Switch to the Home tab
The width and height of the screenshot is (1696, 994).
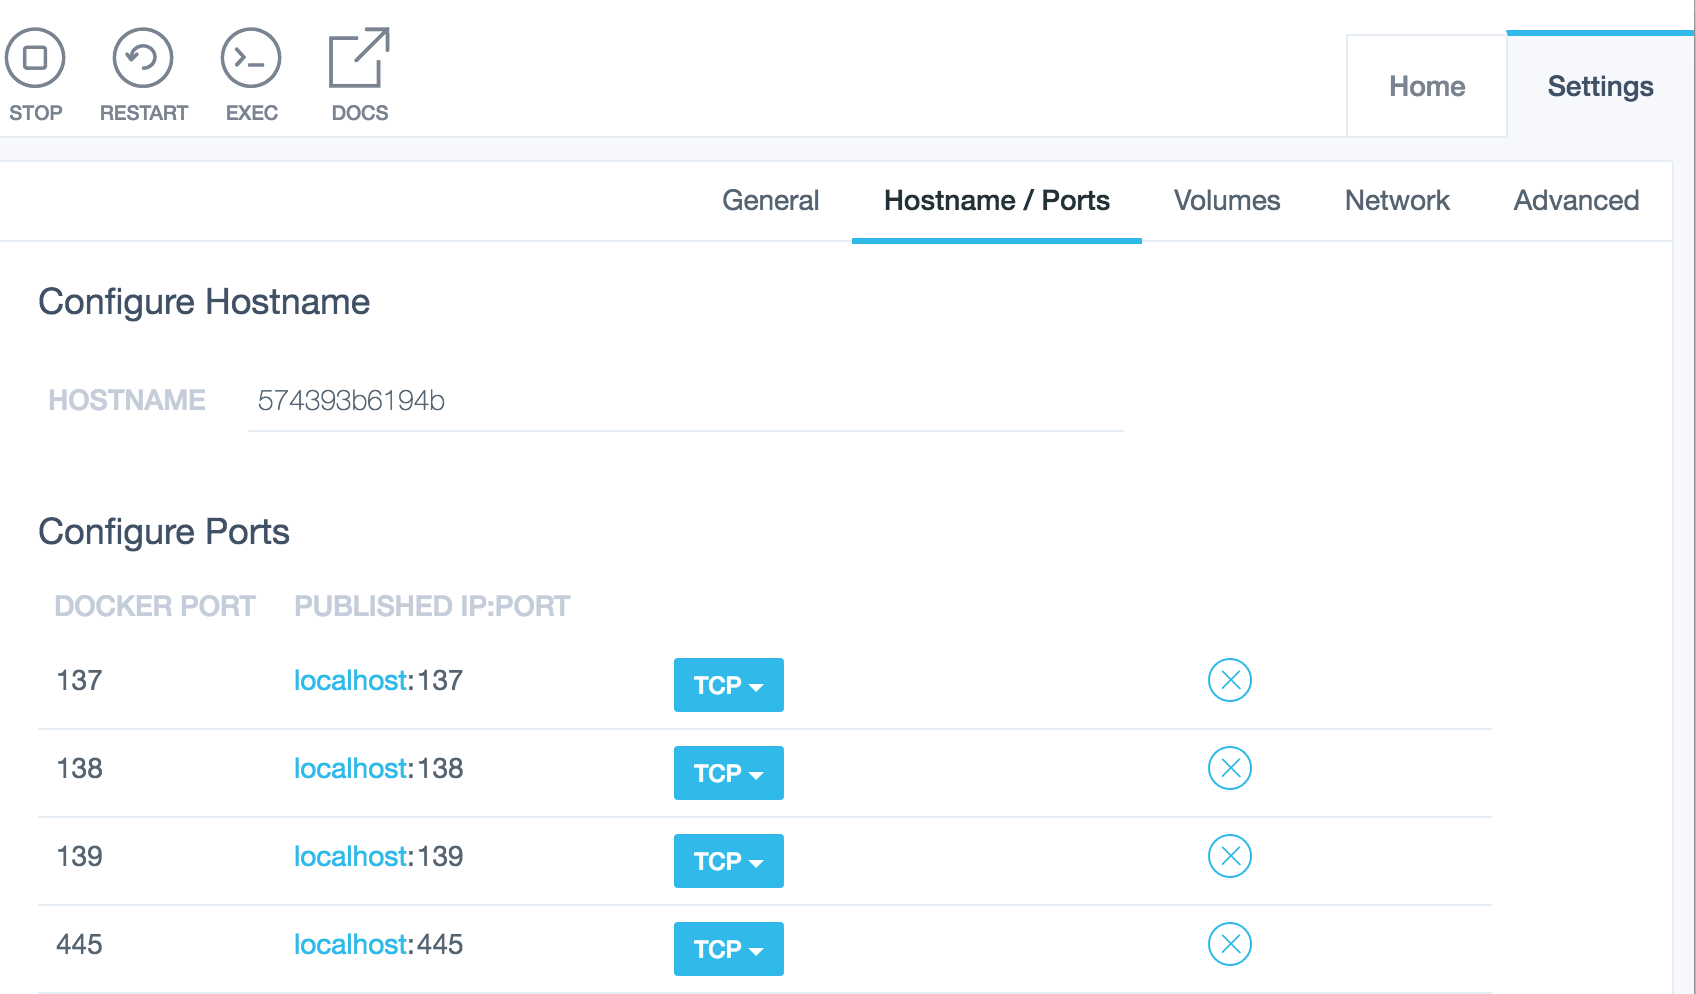click(x=1427, y=87)
